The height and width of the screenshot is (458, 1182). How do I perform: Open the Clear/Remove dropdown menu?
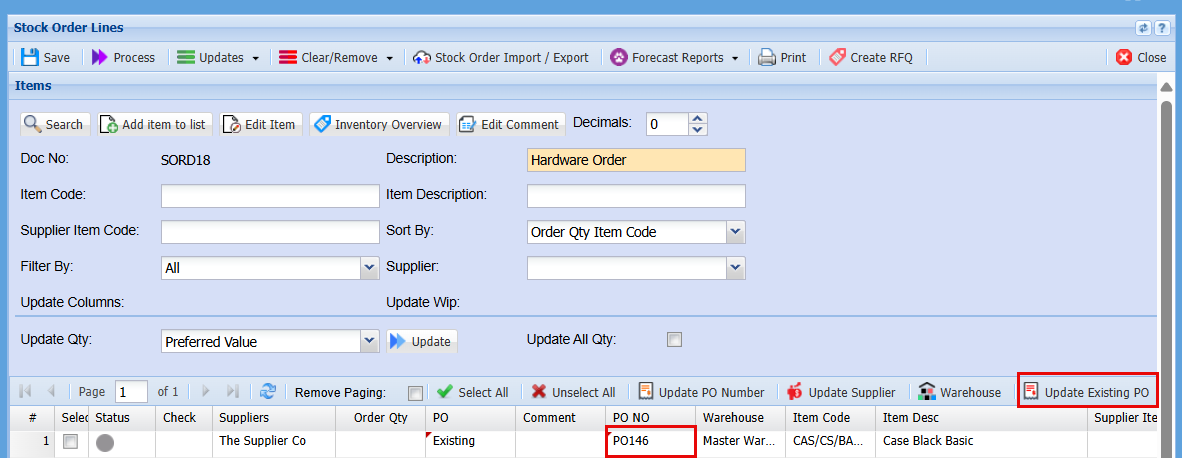pos(336,57)
